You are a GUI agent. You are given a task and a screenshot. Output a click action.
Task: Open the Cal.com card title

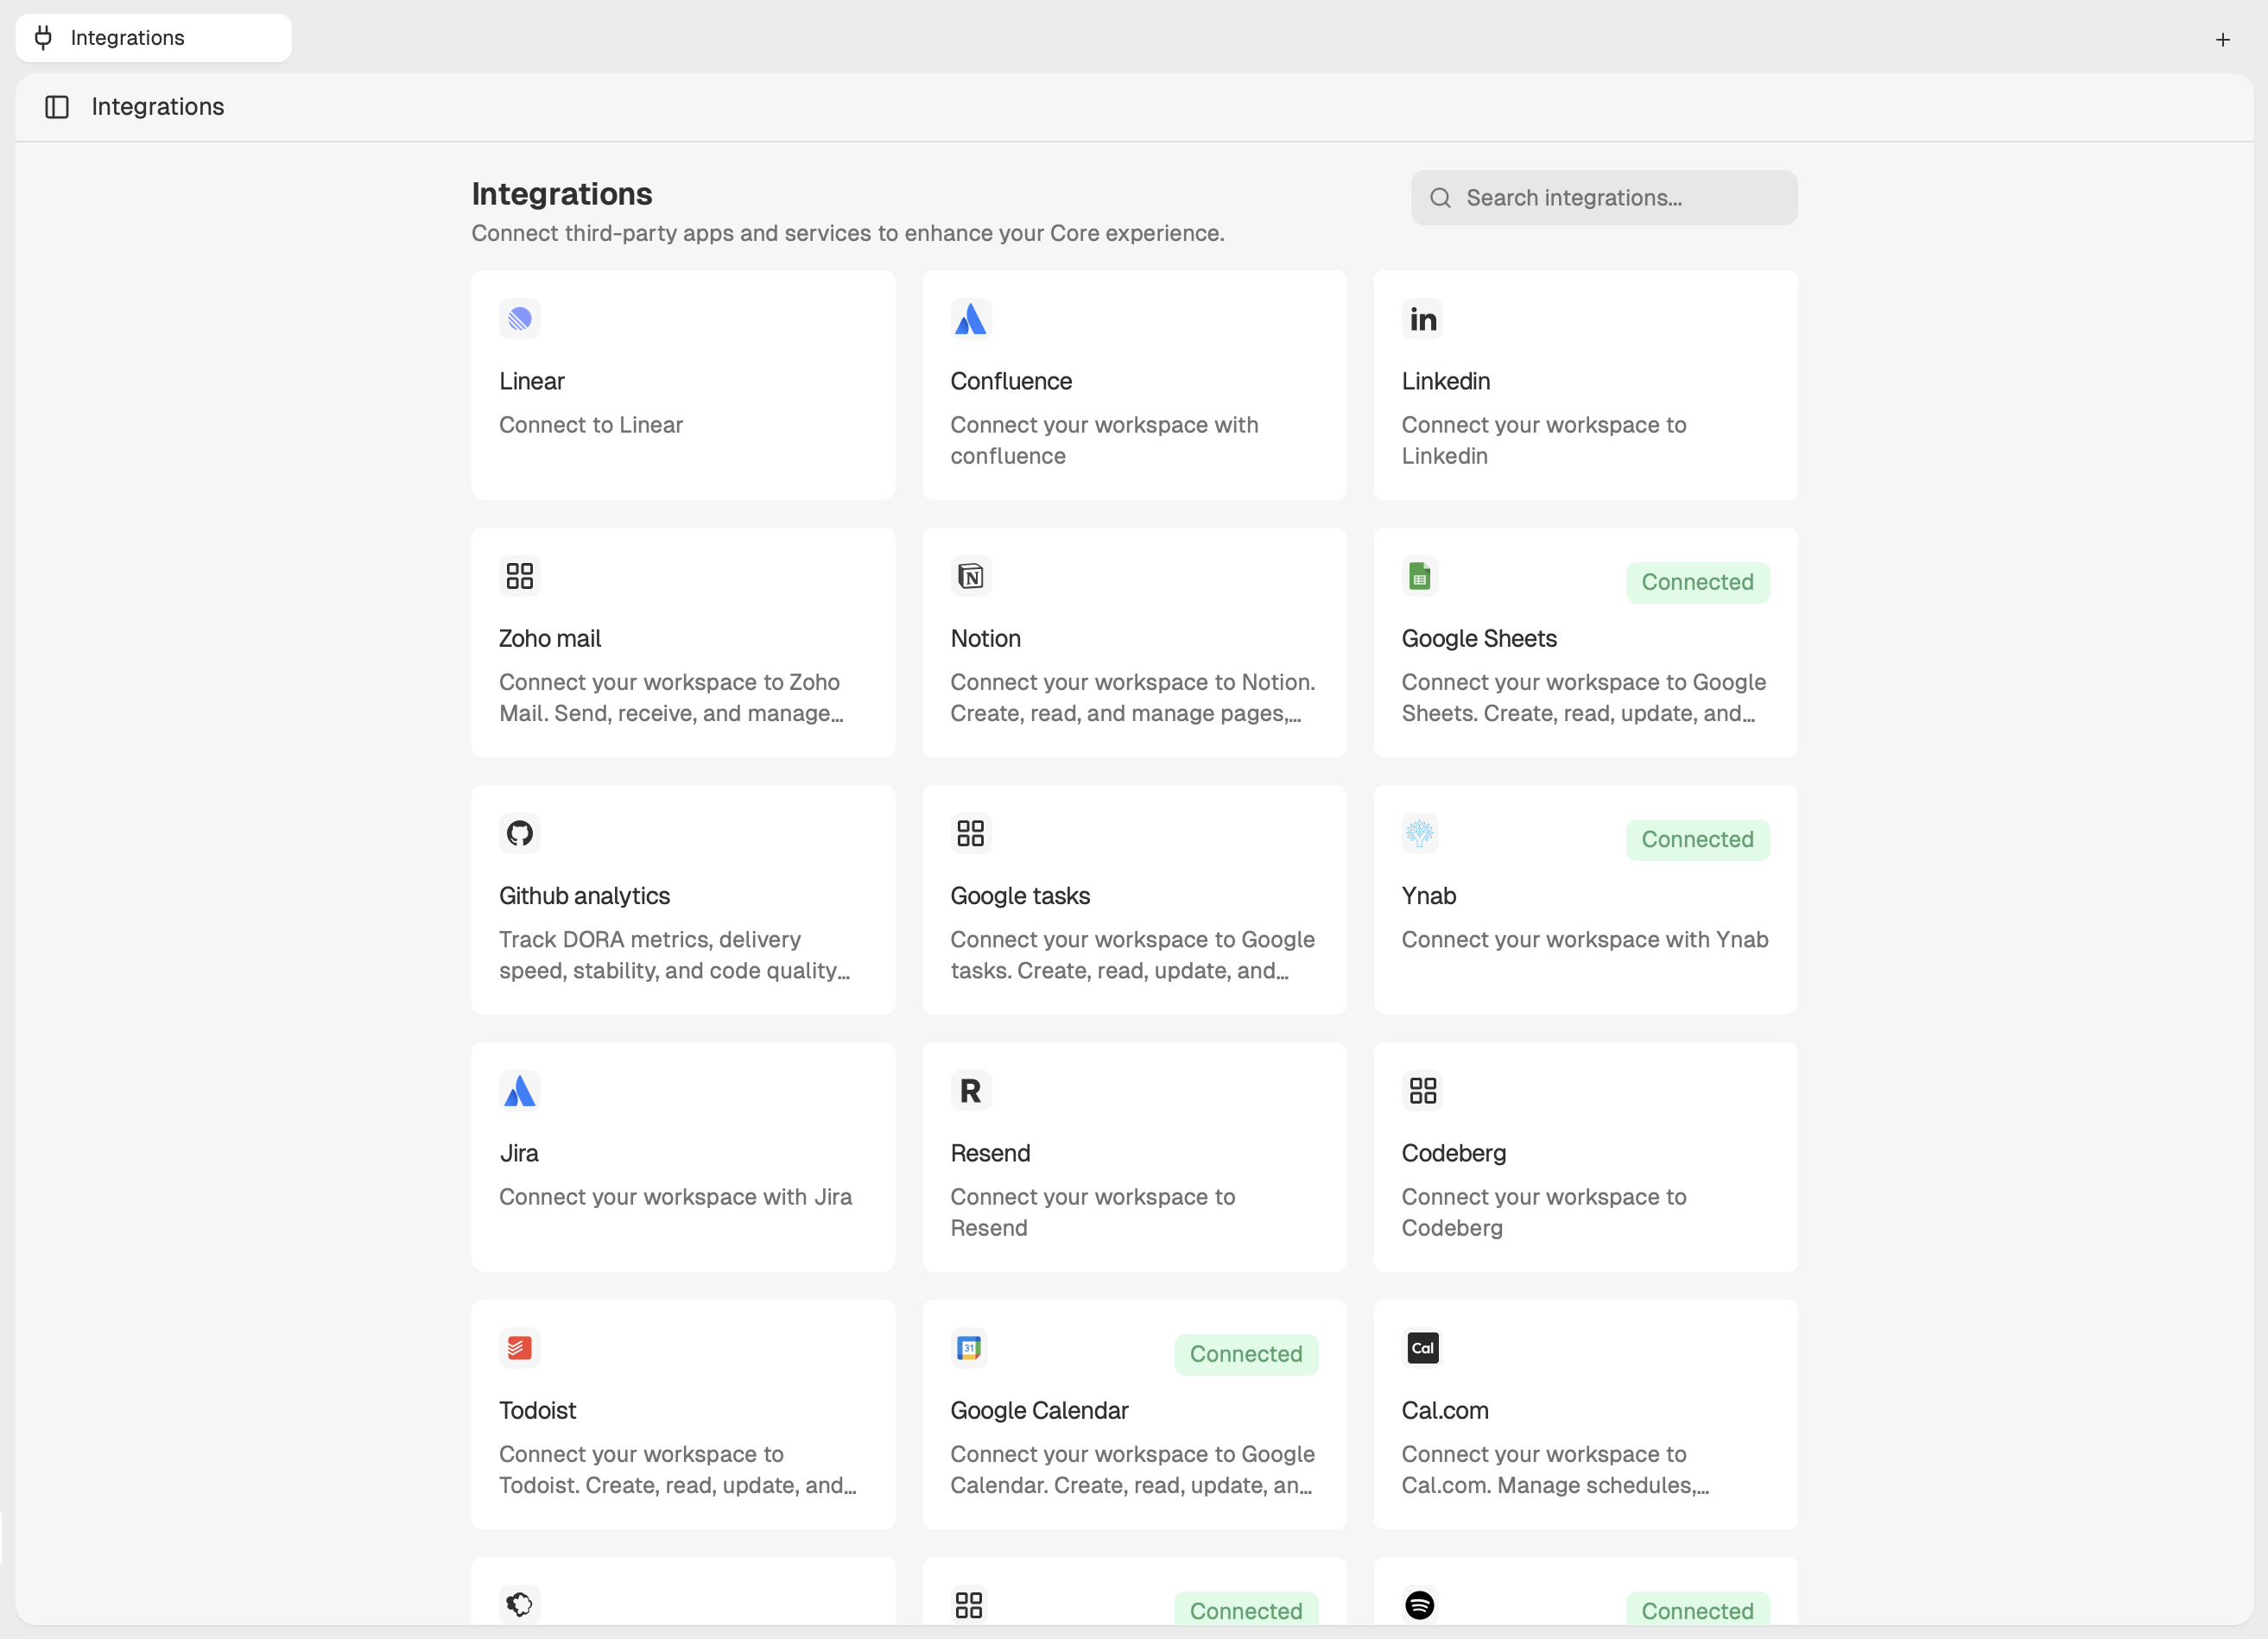(1445, 1410)
